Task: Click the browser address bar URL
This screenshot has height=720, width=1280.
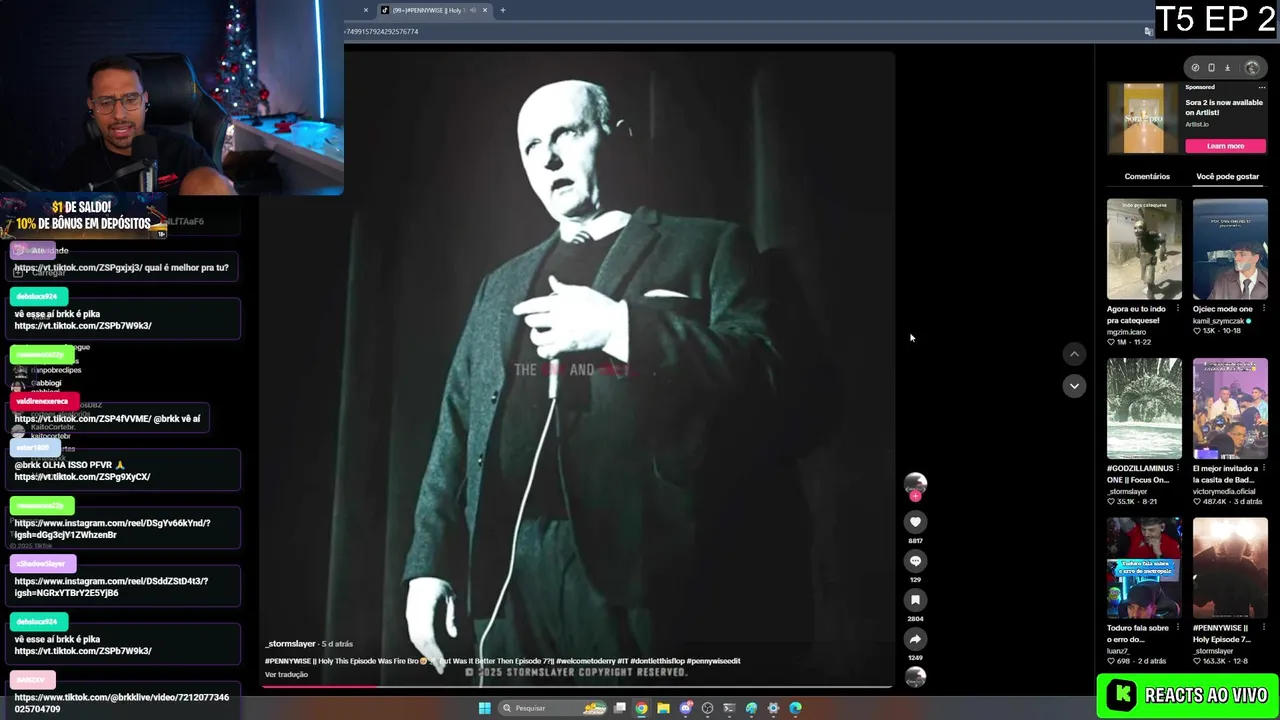Action: (382, 31)
